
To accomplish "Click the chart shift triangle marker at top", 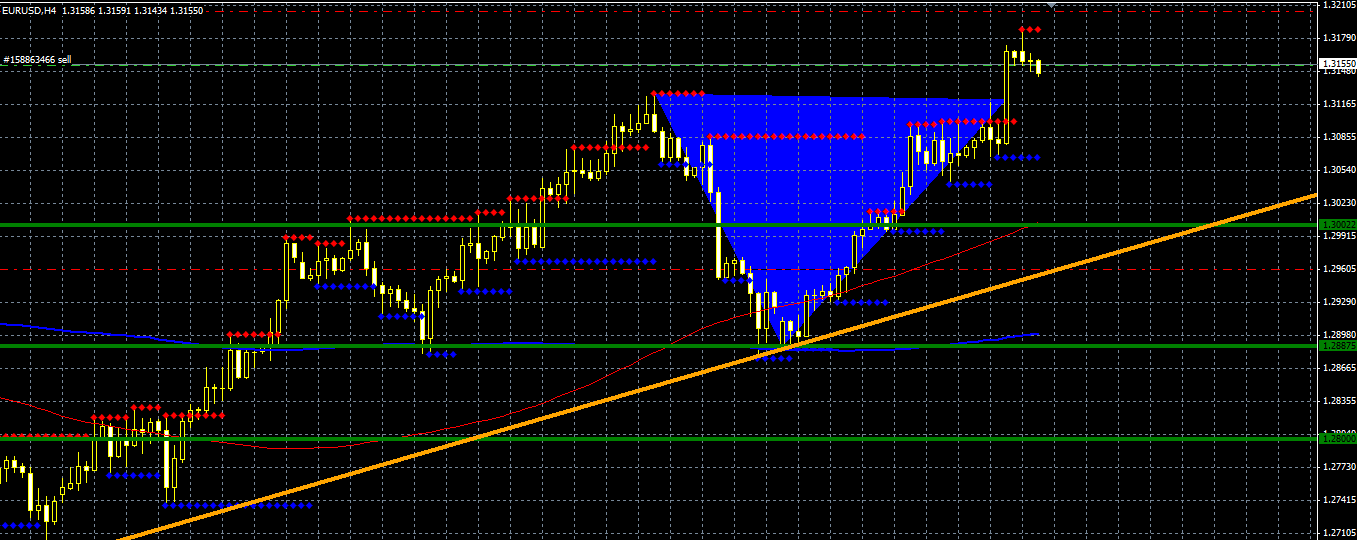I will pyautogui.click(x=1050, y=5).
